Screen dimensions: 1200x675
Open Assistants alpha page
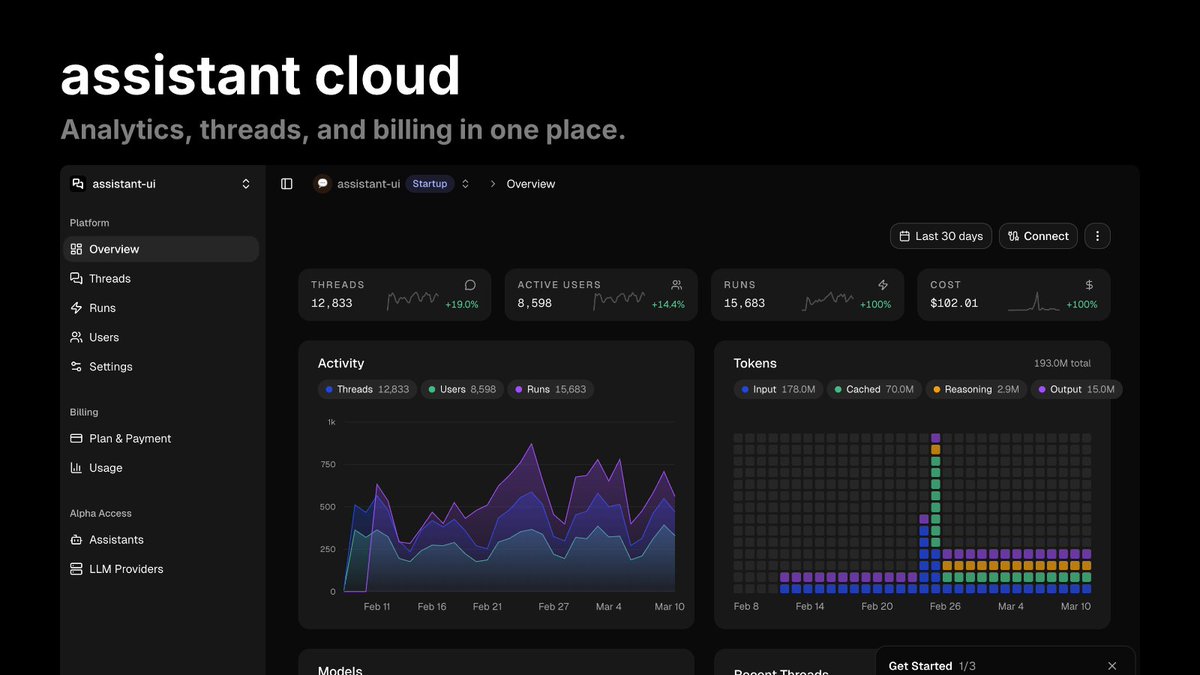point(162,540)
